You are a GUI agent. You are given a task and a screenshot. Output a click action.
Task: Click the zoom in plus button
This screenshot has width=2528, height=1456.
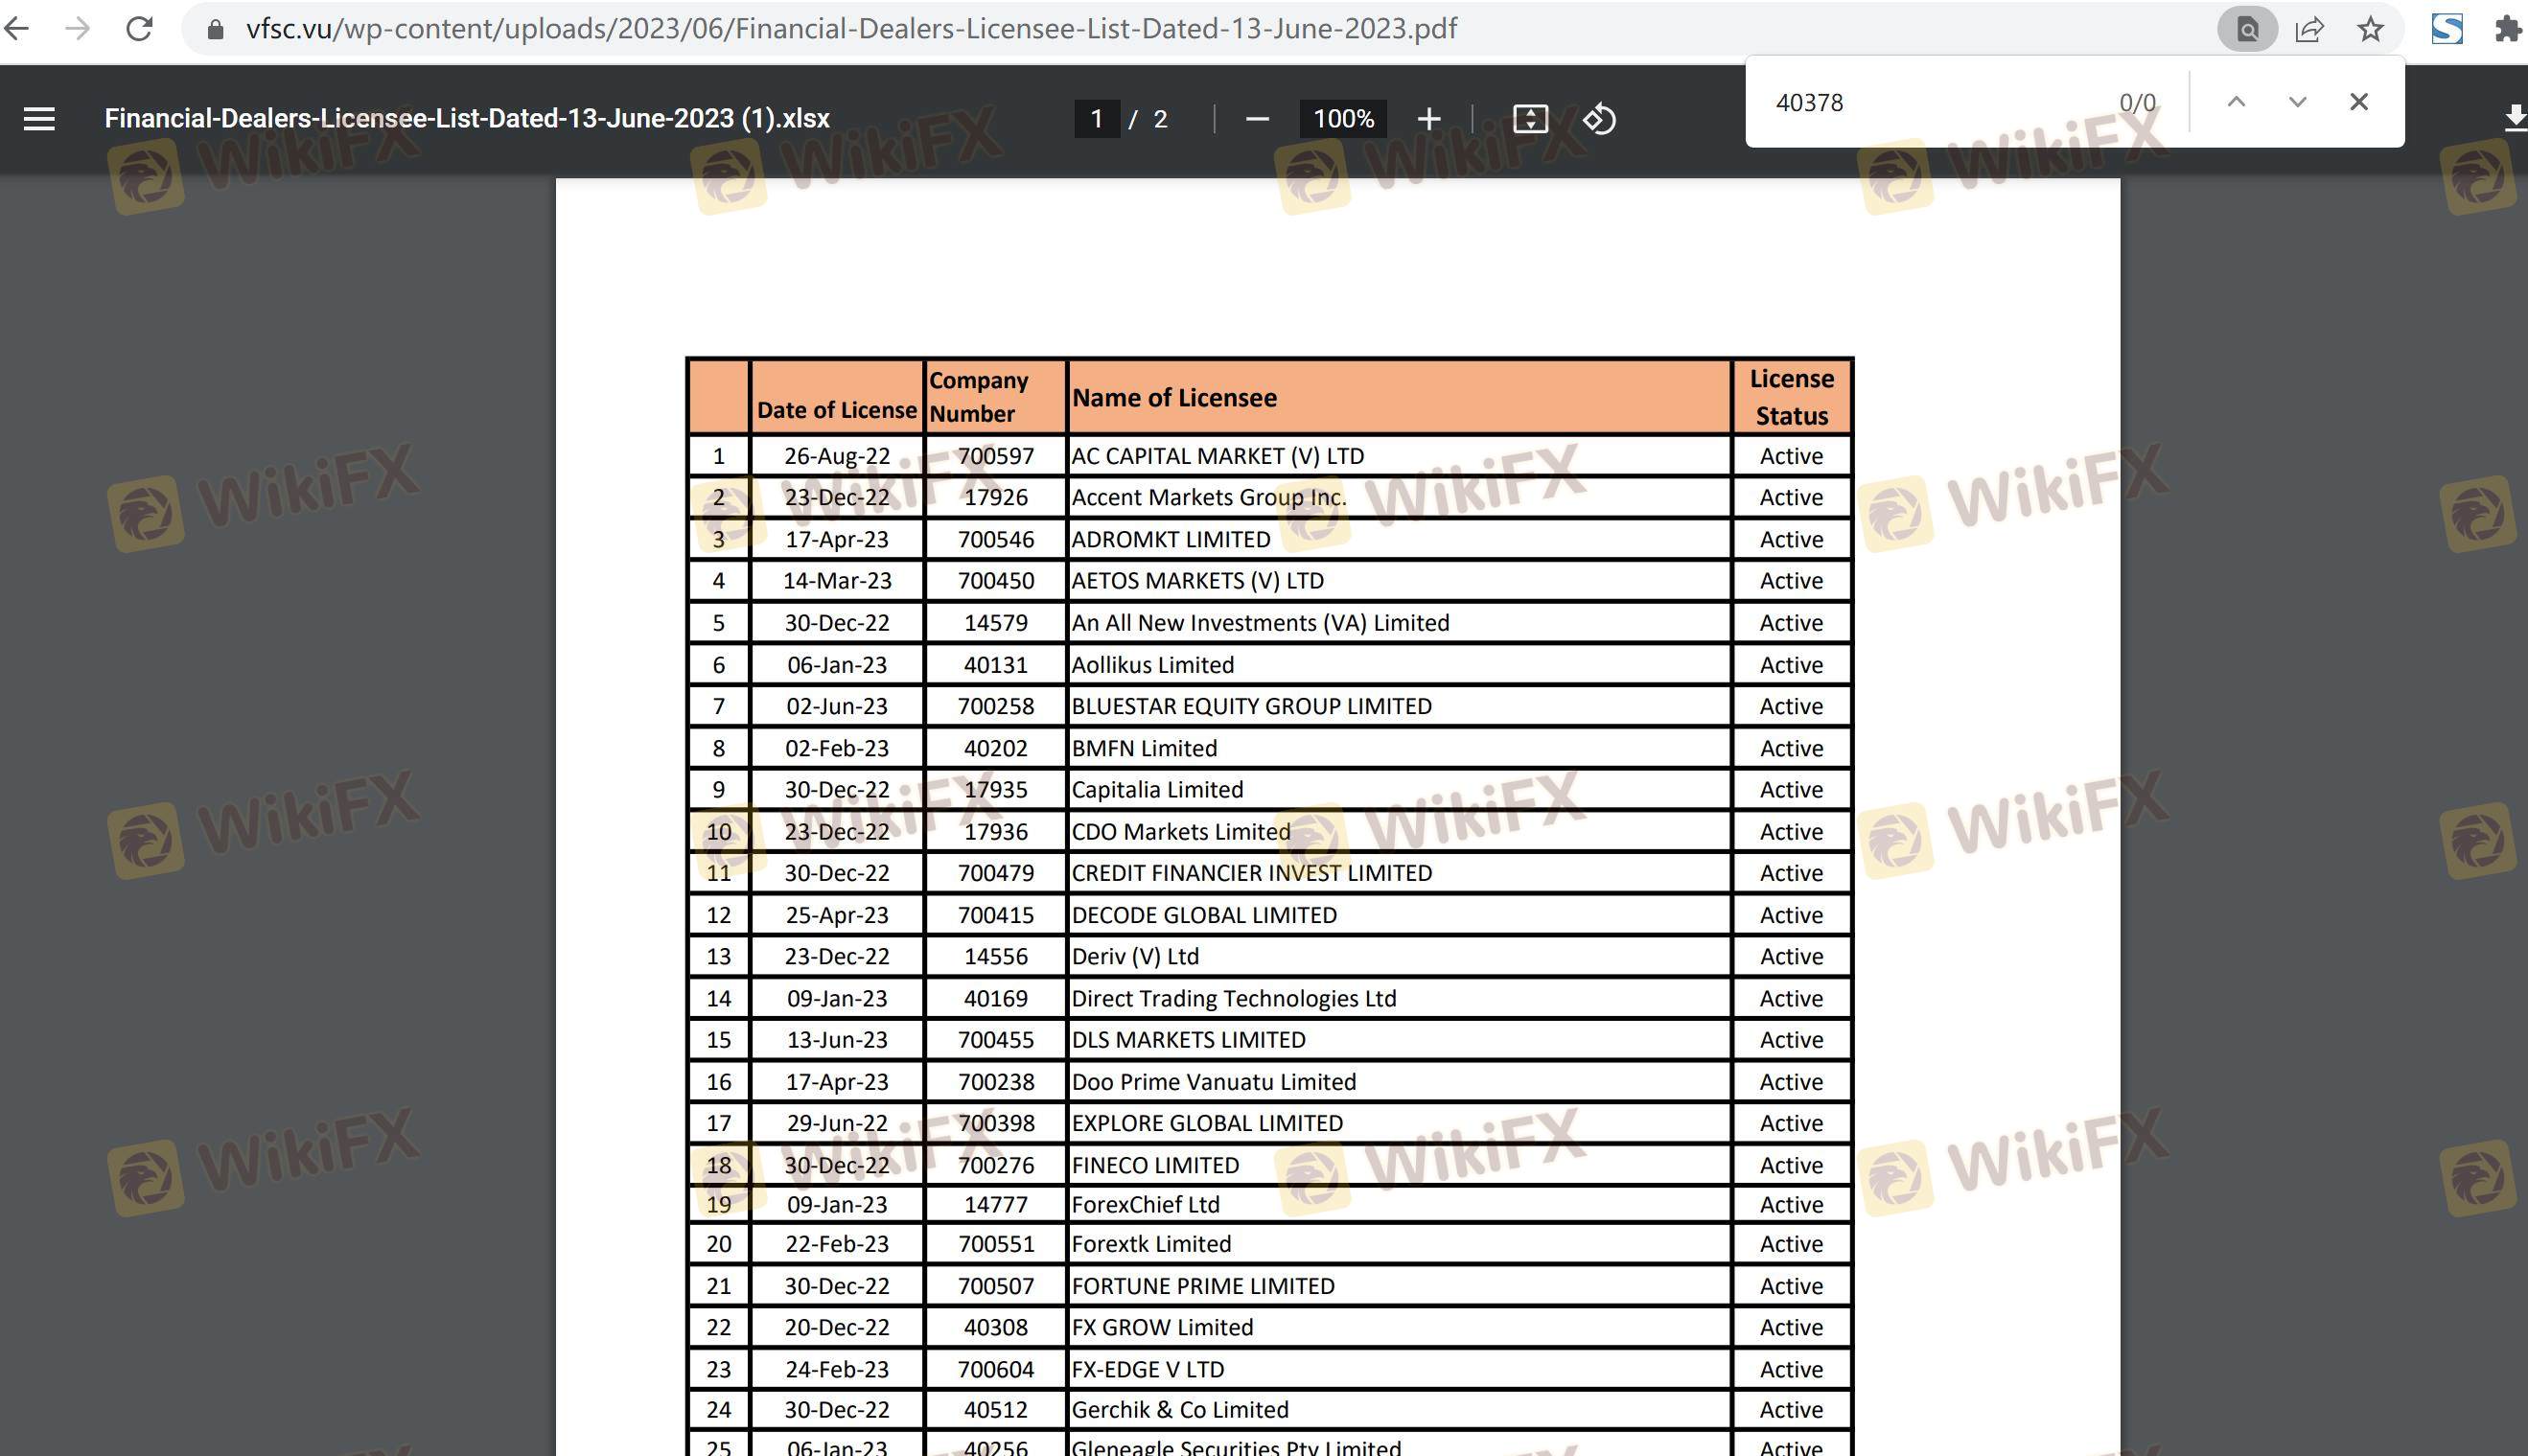1428,119
